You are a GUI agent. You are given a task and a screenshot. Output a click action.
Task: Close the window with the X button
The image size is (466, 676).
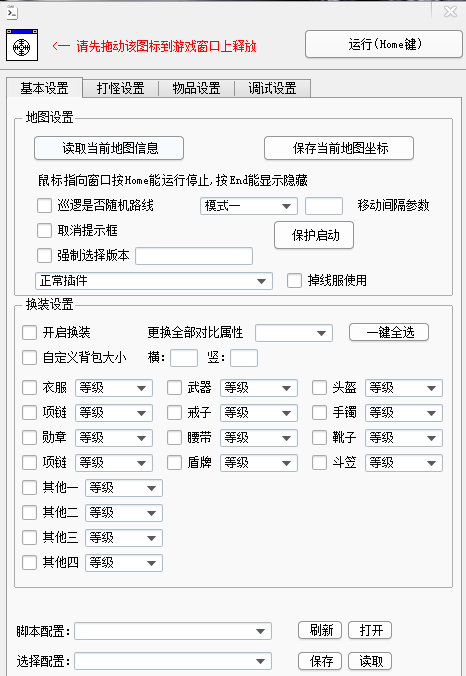pos(450,12)
